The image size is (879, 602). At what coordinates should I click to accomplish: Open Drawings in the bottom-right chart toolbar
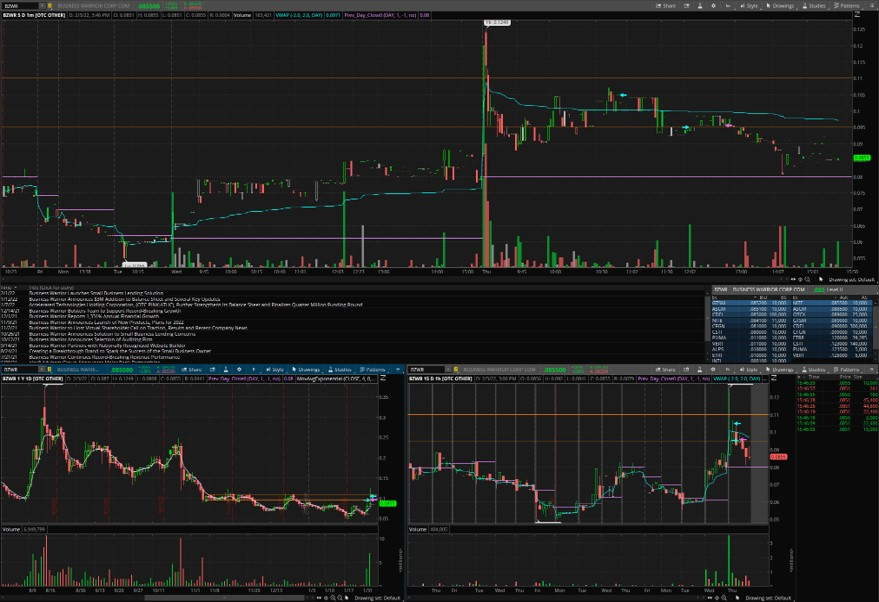780,370
